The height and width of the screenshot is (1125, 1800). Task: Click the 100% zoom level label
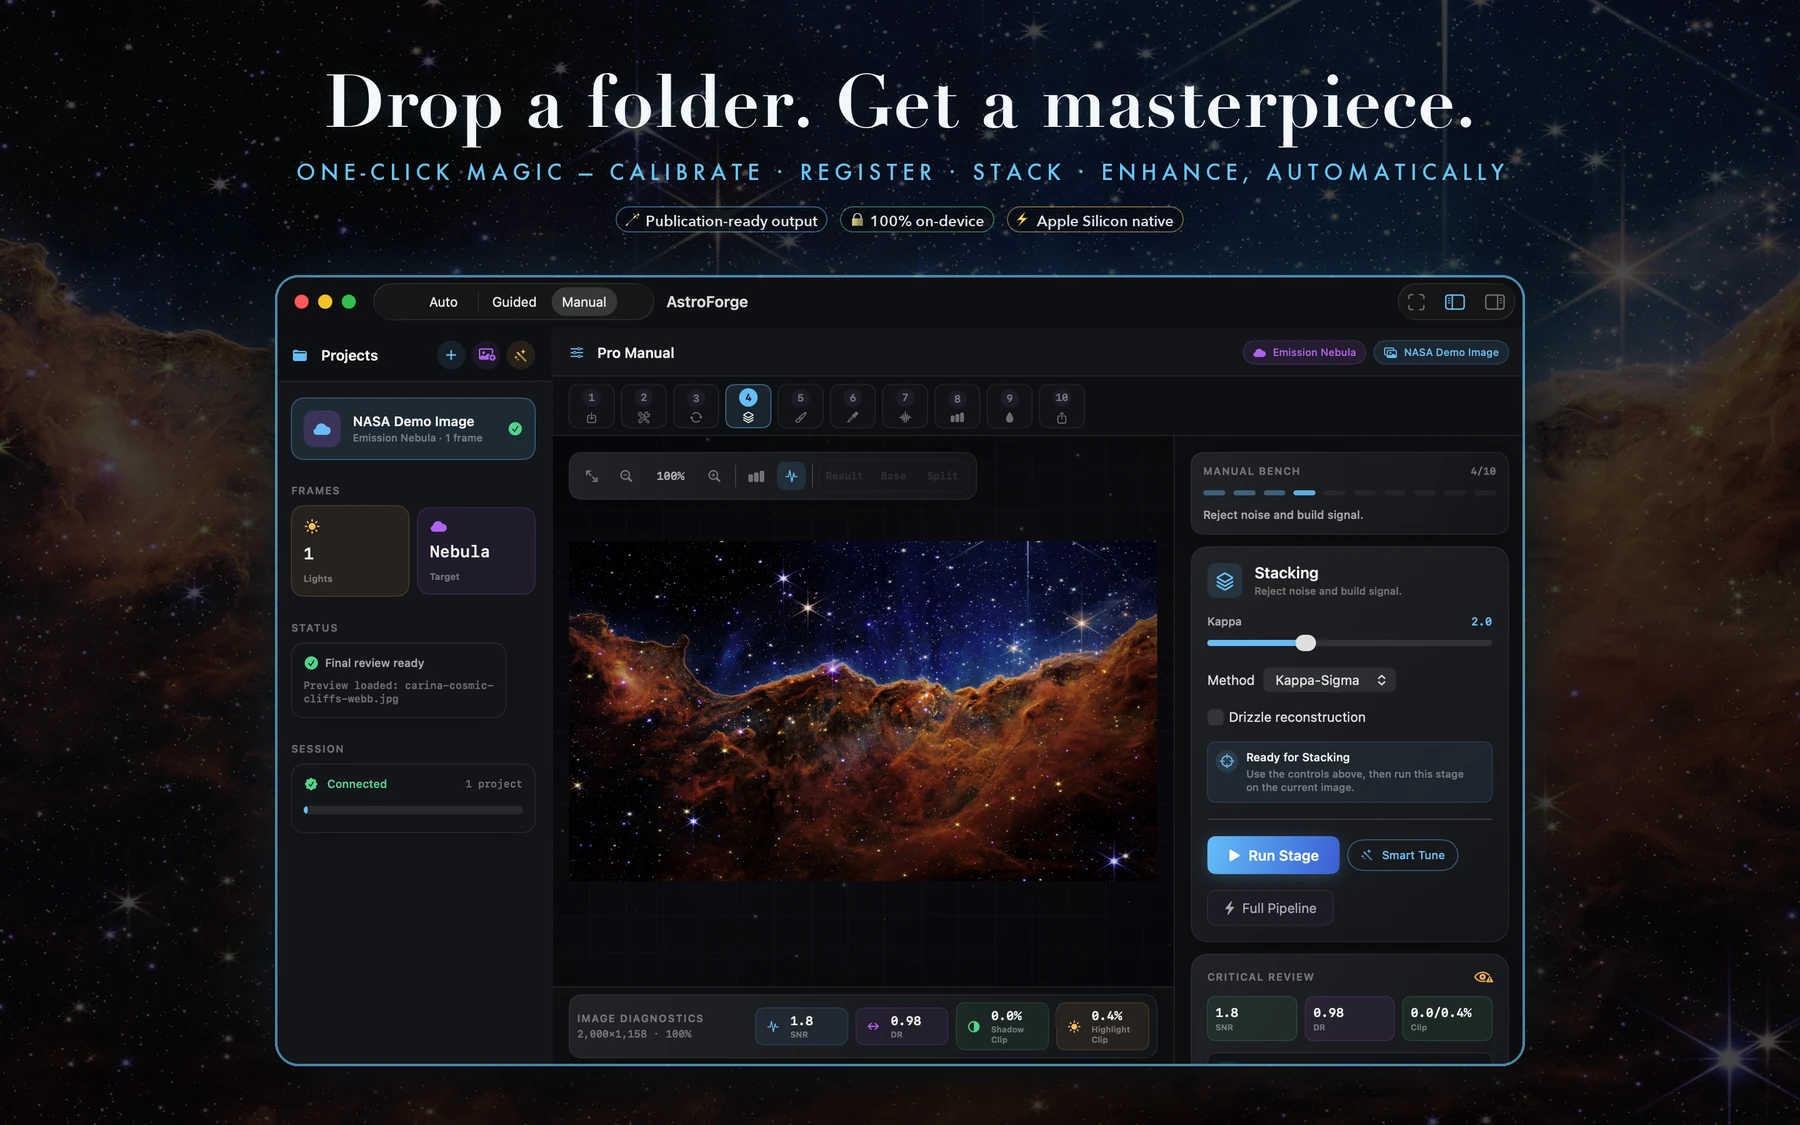click(x=670, y=476)
